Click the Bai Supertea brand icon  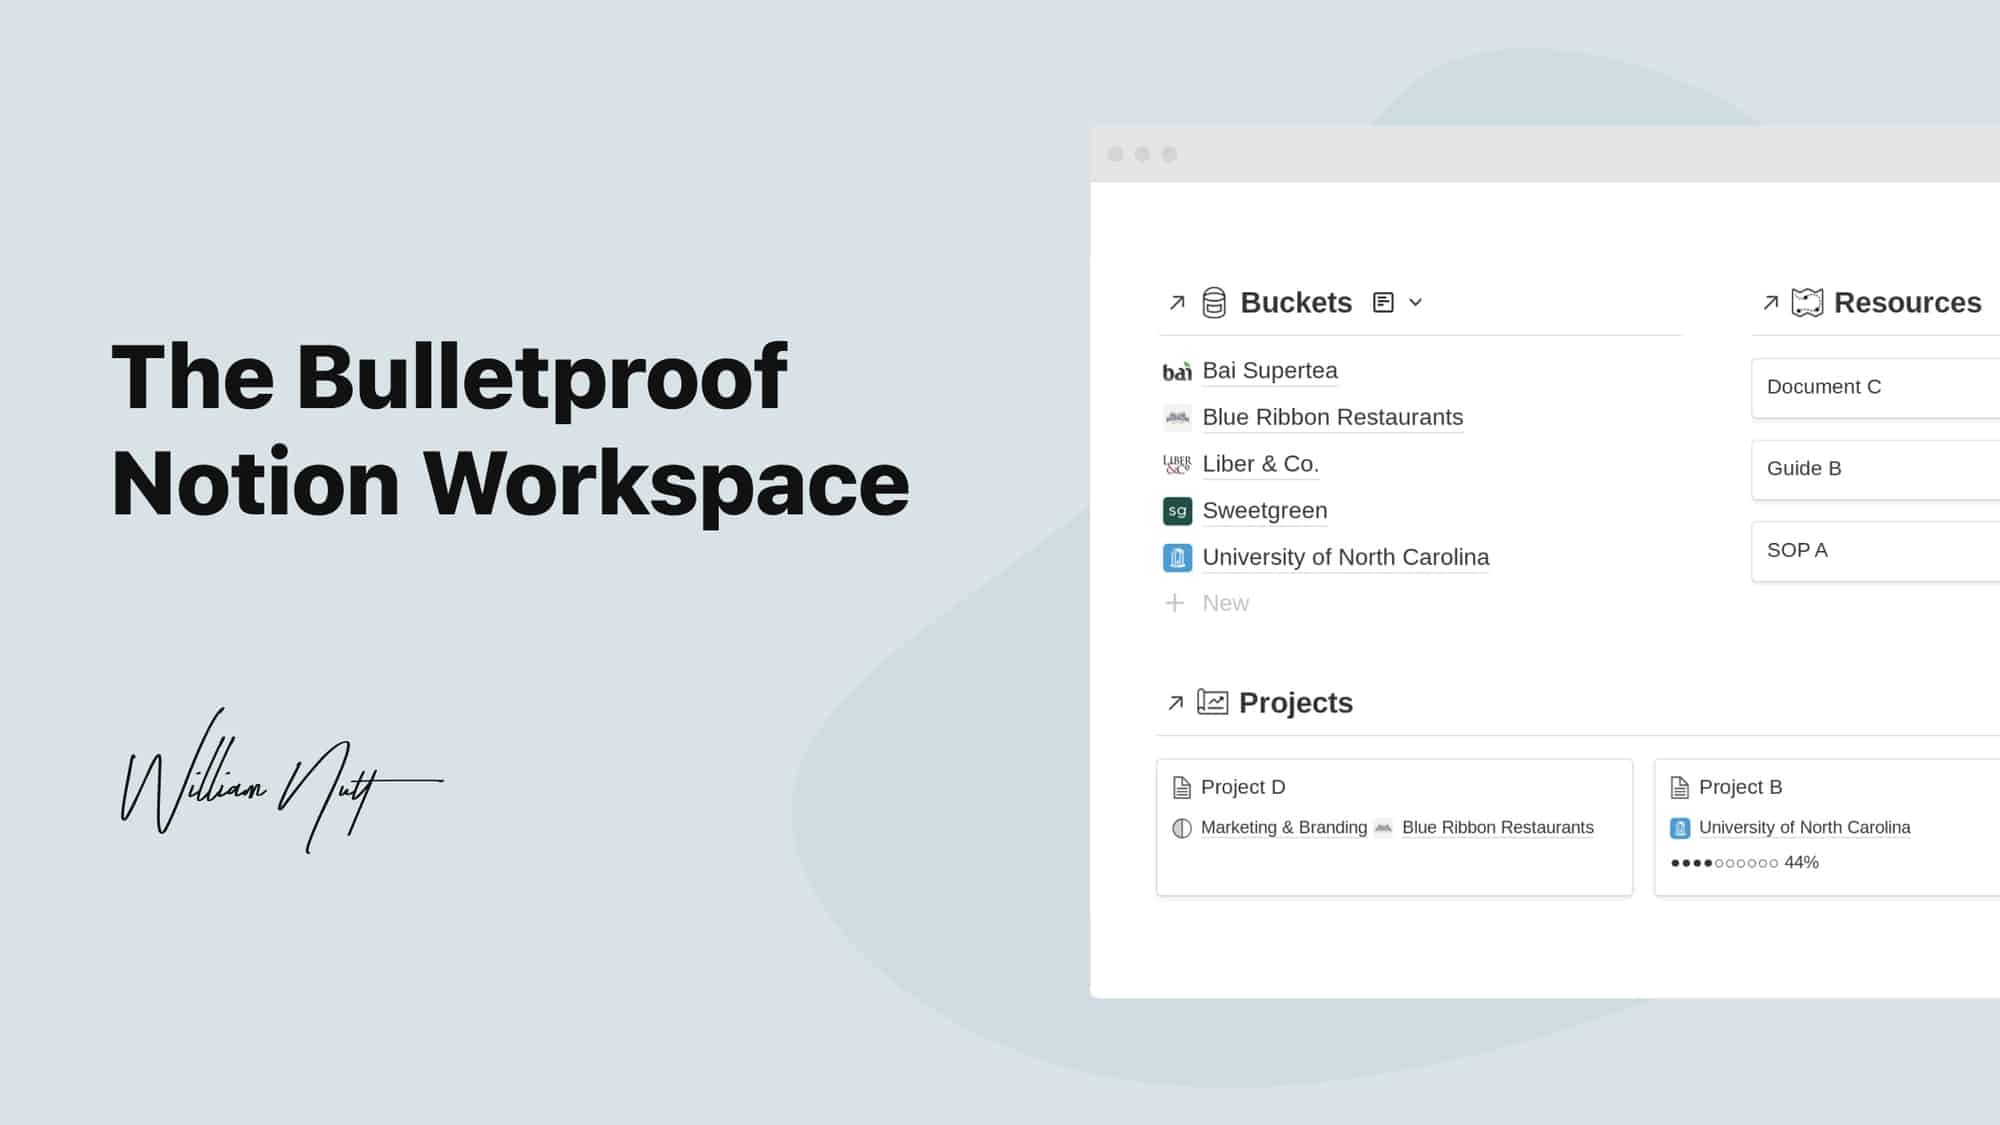(x=1177, y=370)
